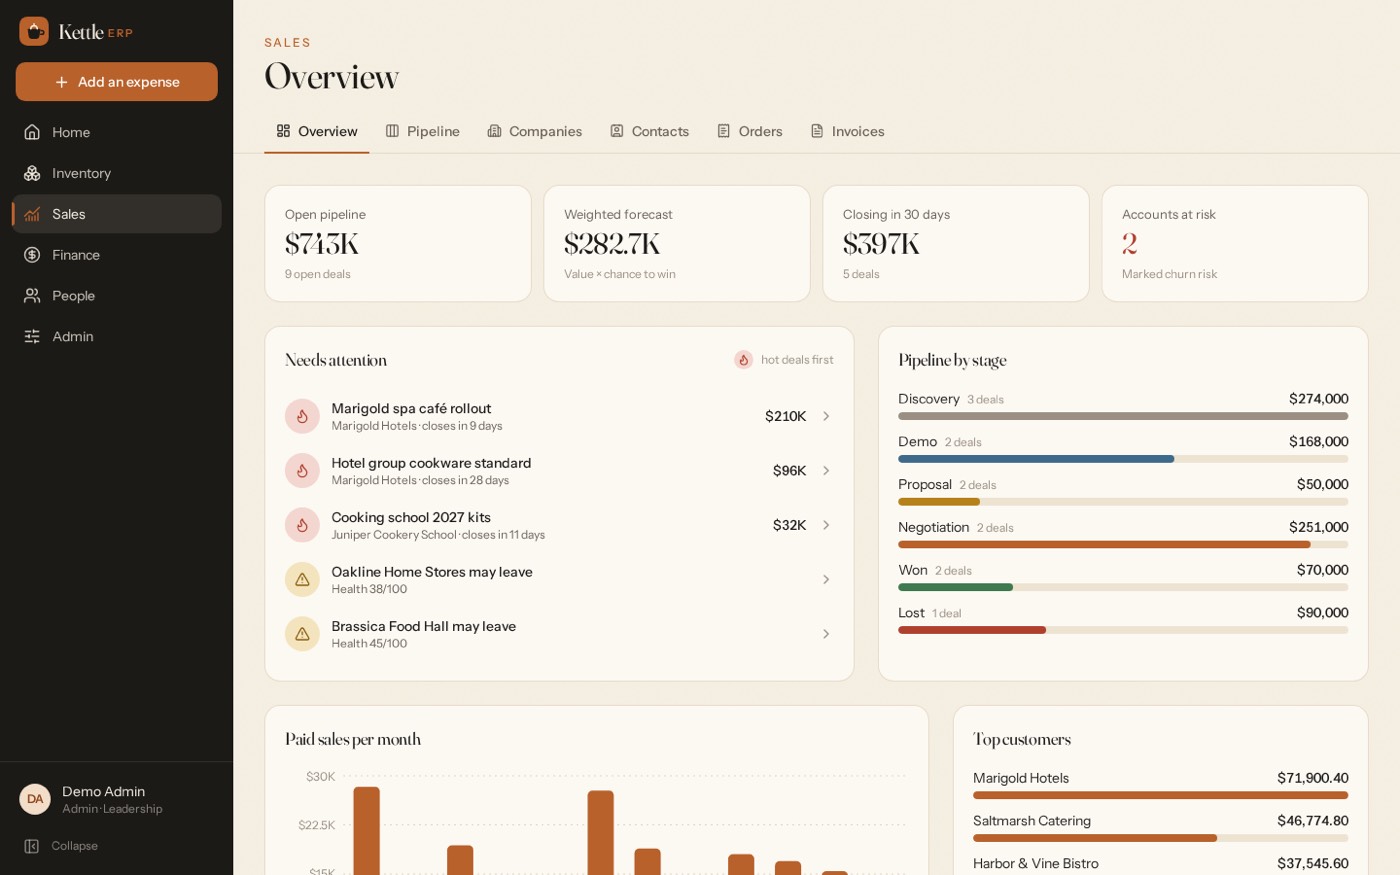This screenshot has width=1400, height=875.
Task: Select the Overview tab
Action: point(317,131)
